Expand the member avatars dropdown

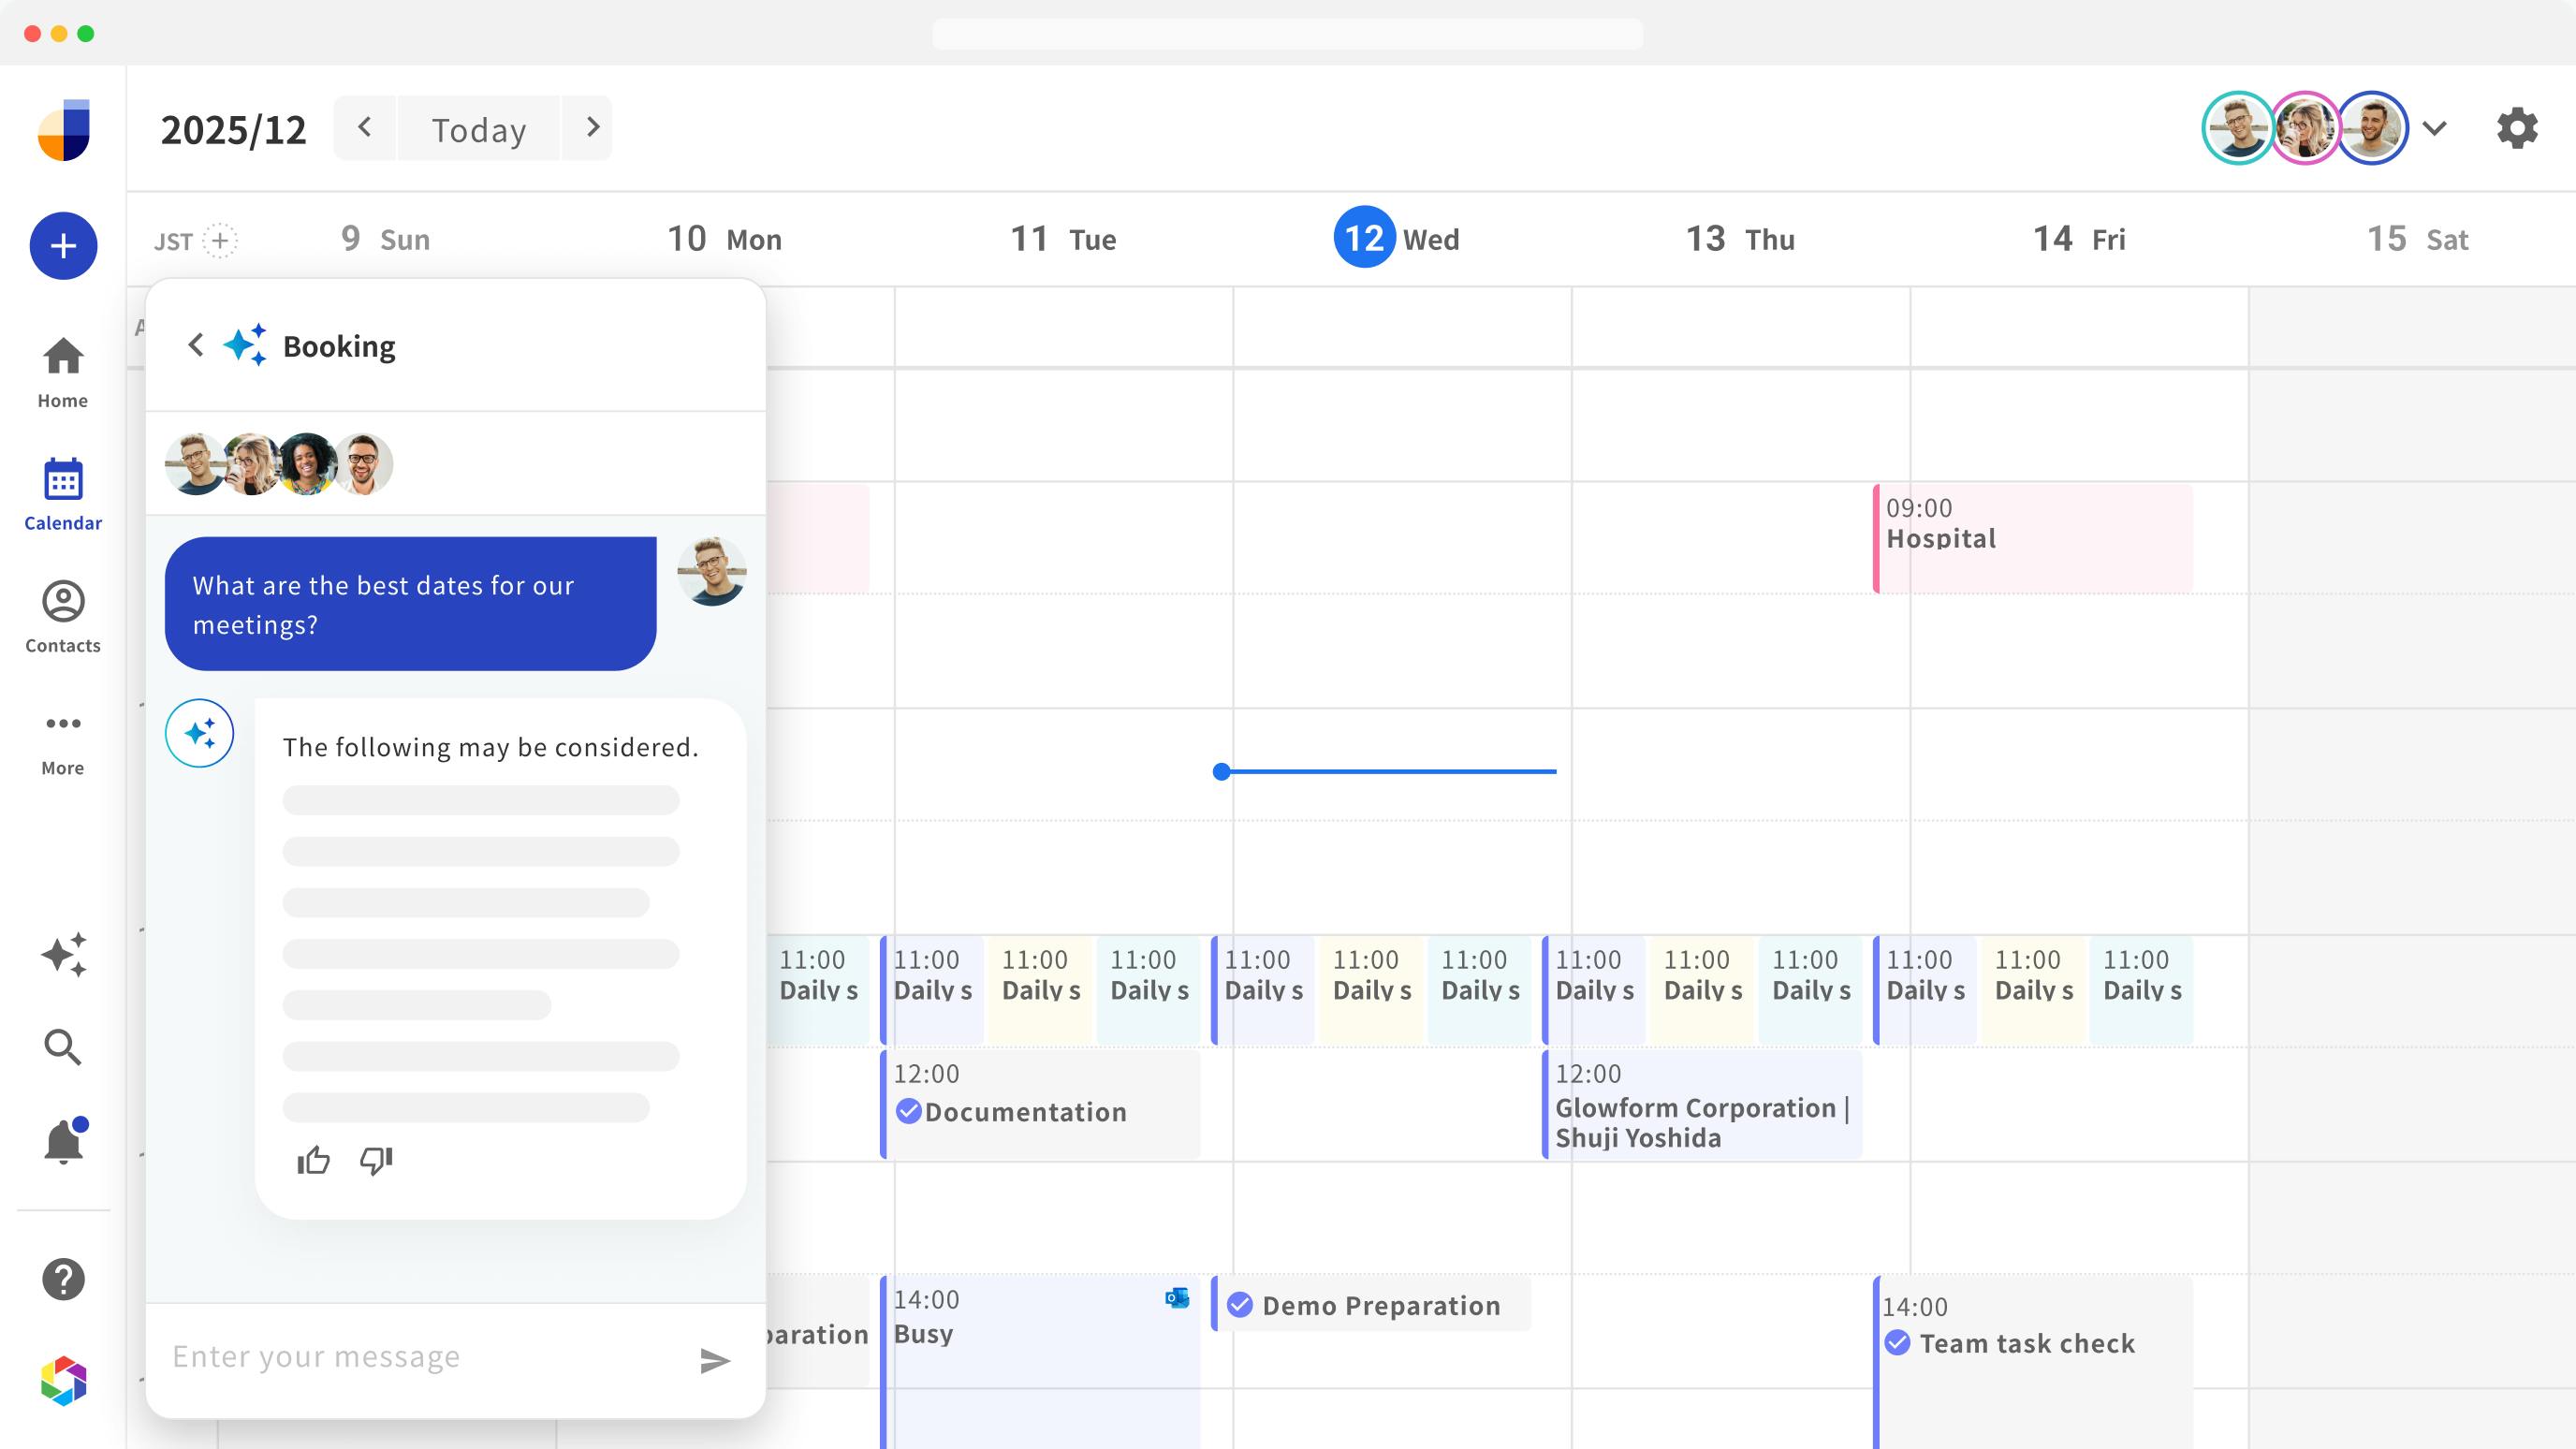(x=2435, y=128)
